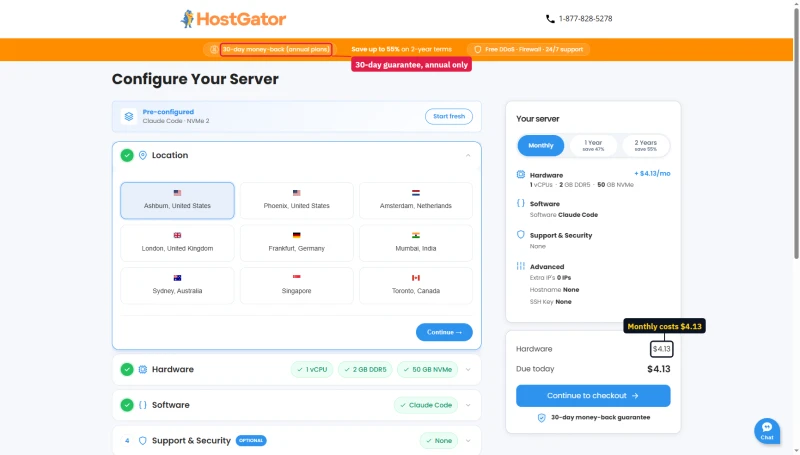The image size is (800, 455).
Task: Click Continue in Location section
Action: click(444, 332)
